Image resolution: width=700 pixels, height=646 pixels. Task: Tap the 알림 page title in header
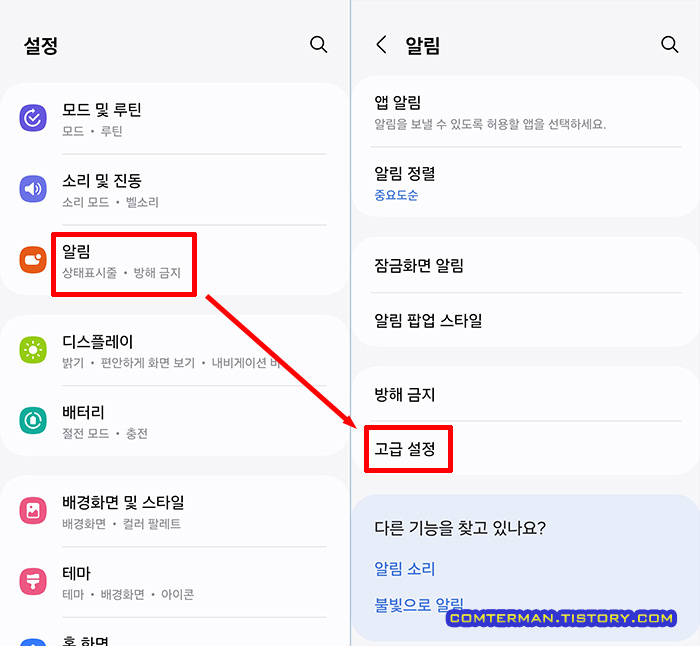tap(422, 45)
